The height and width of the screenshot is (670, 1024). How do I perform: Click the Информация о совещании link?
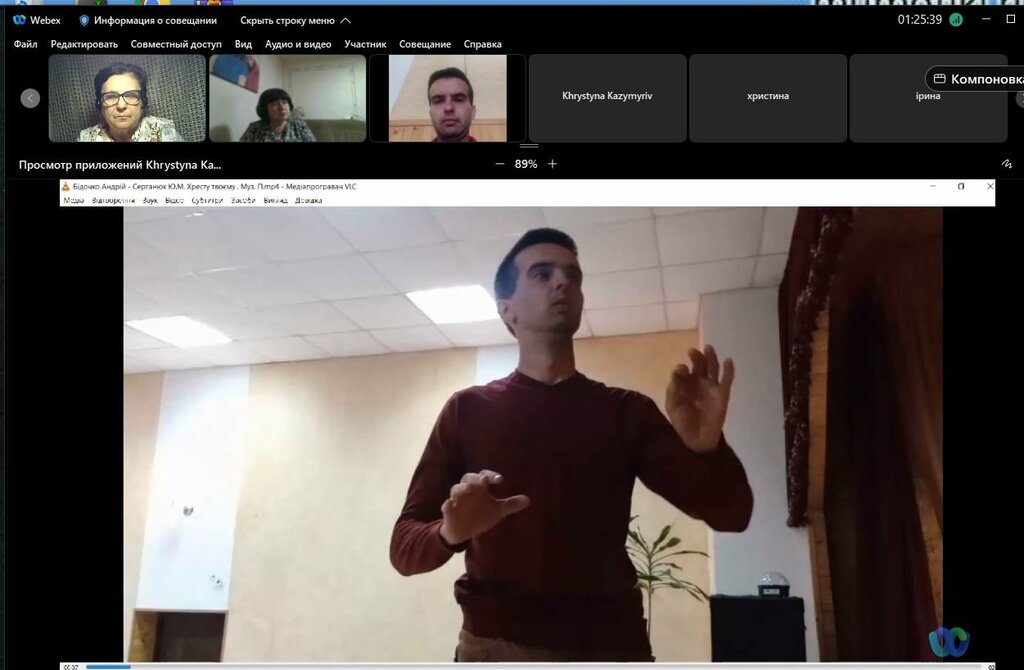155,20
